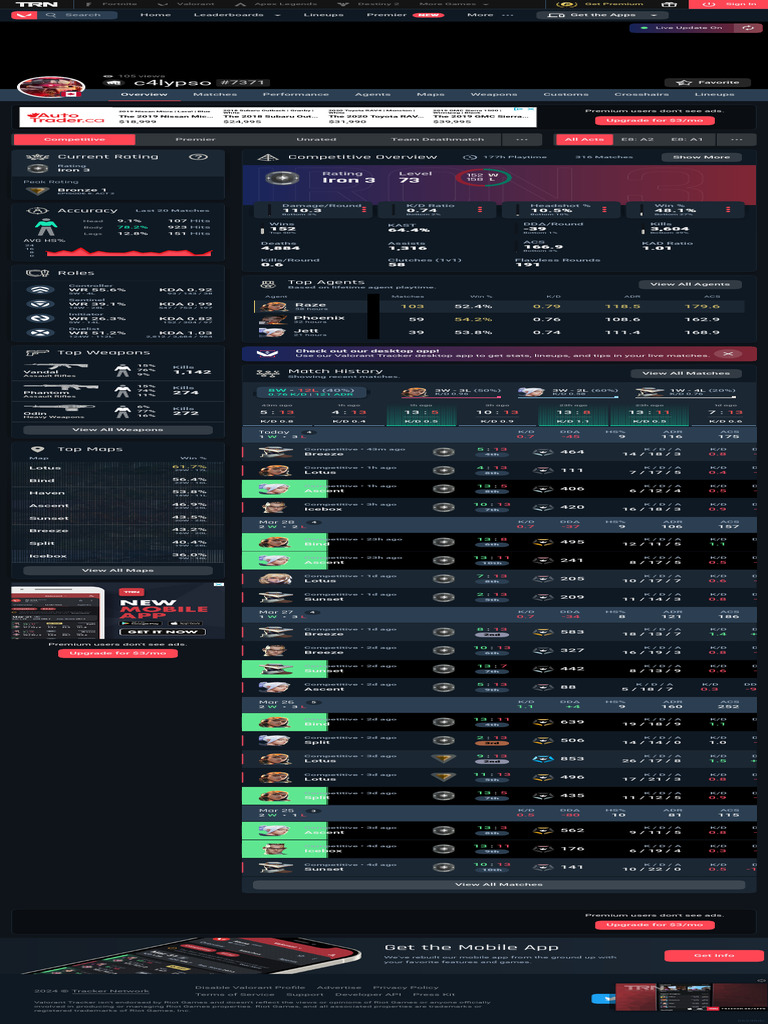Close the desktop app promo banner
This screenshot has height=1024, width=768.
click(728, 353)
